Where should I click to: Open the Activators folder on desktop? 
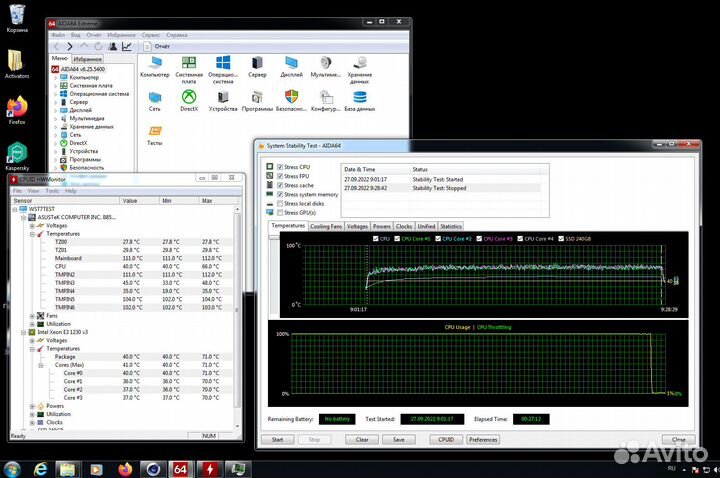tap(17, 64)
